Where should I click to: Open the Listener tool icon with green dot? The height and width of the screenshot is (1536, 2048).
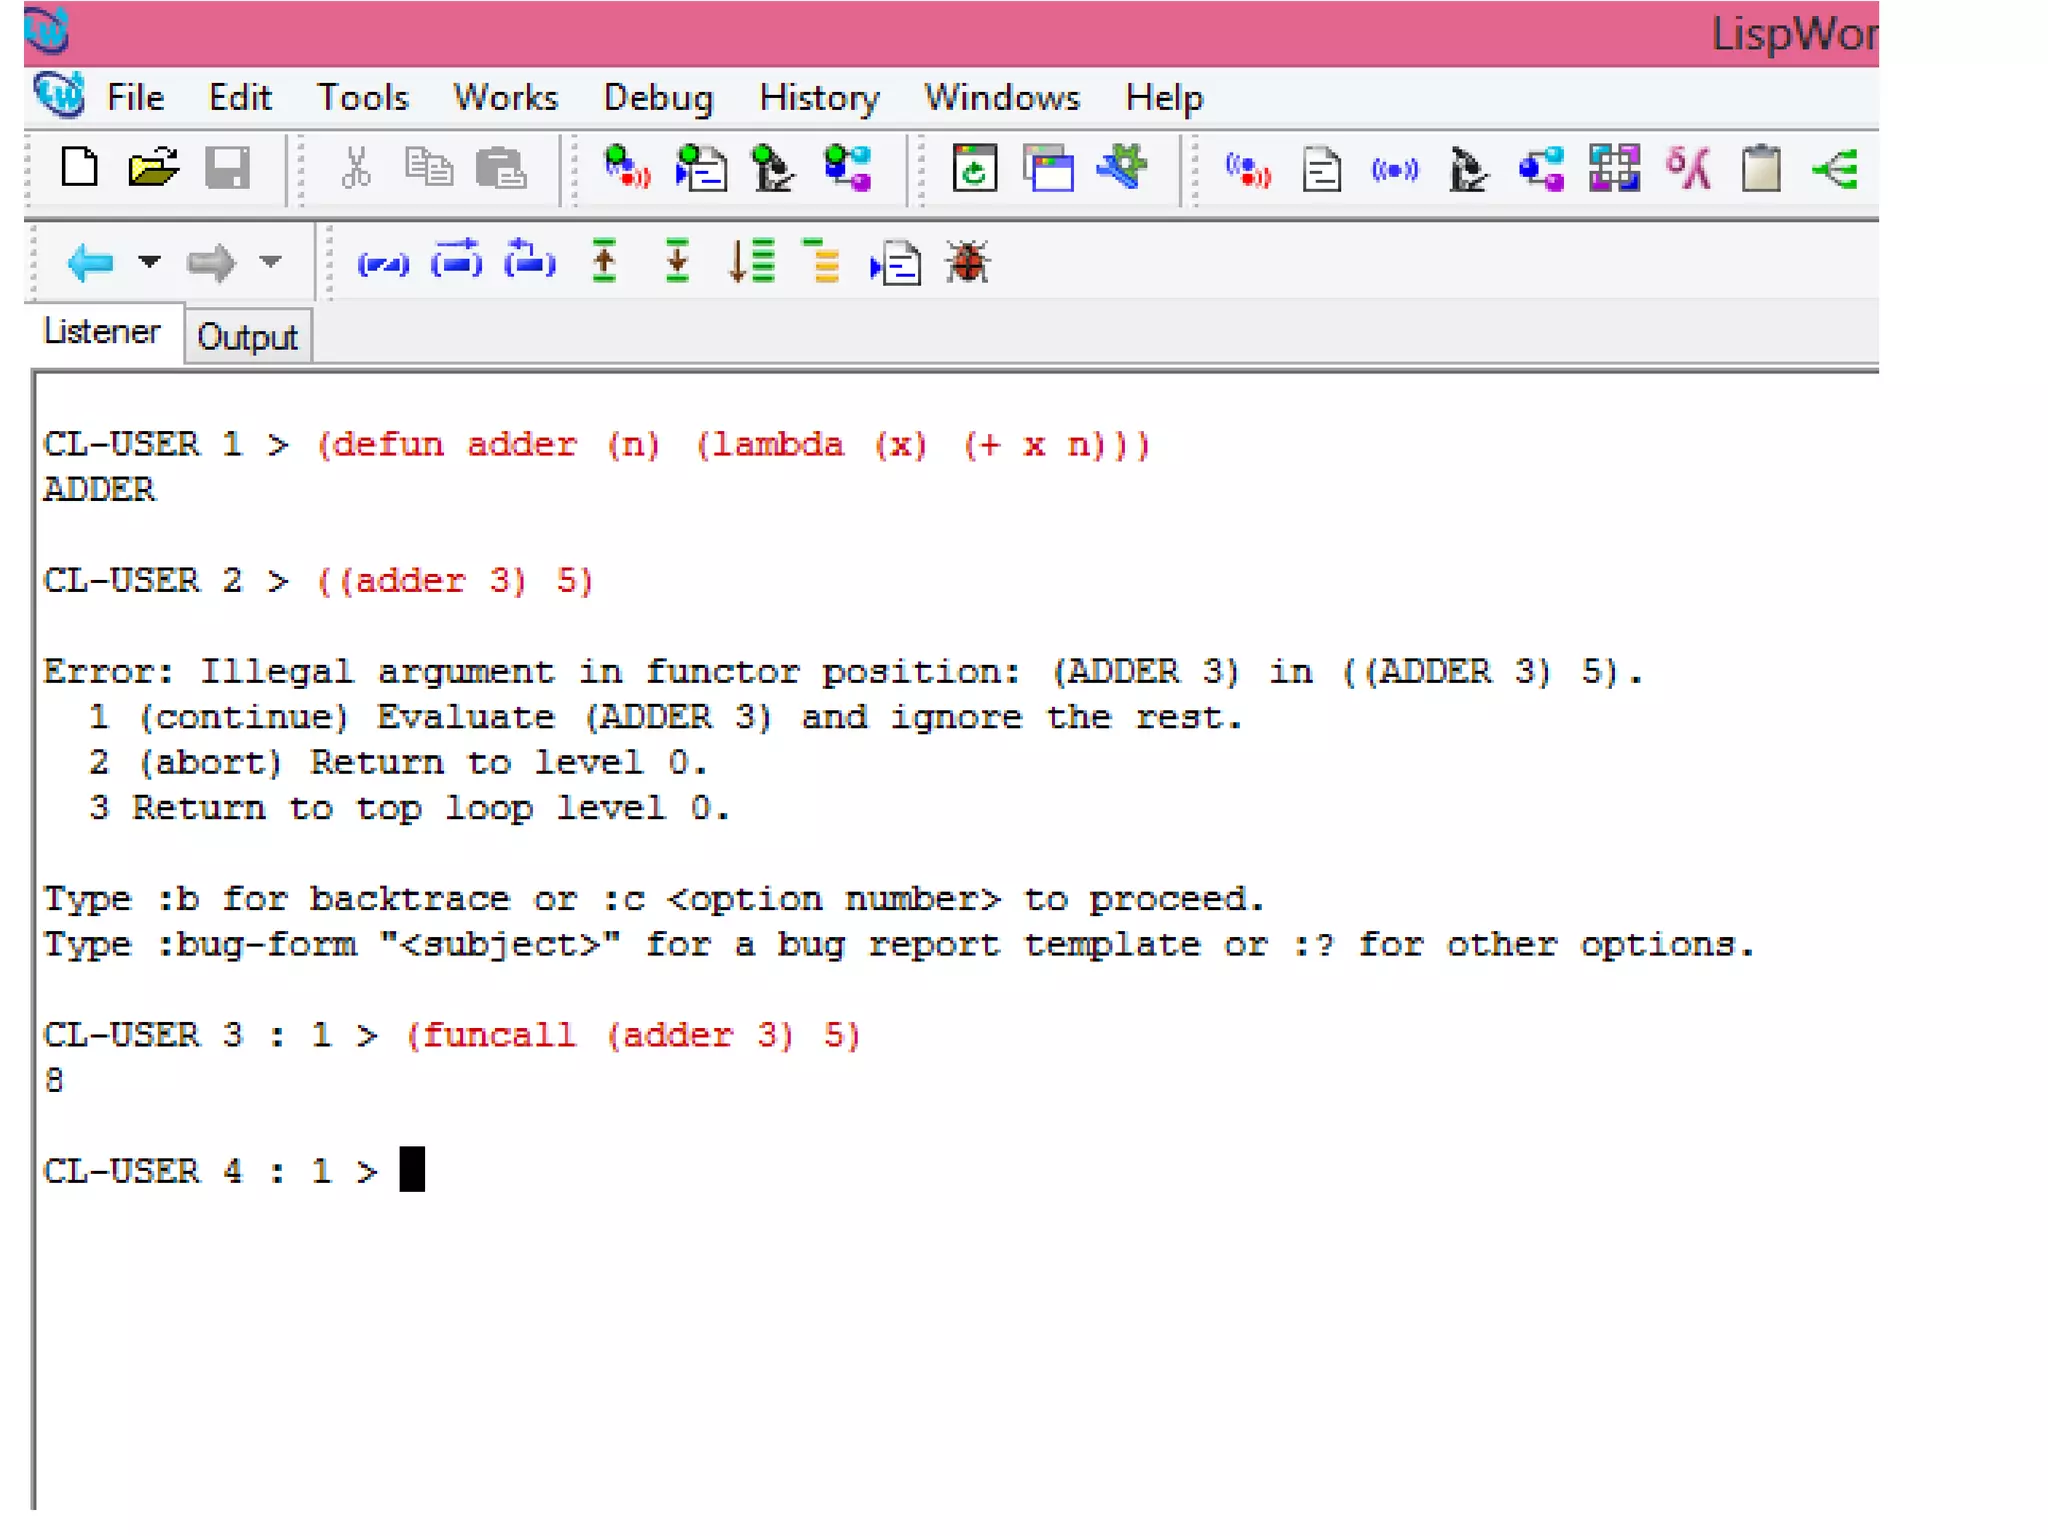[x=627, y=167]
